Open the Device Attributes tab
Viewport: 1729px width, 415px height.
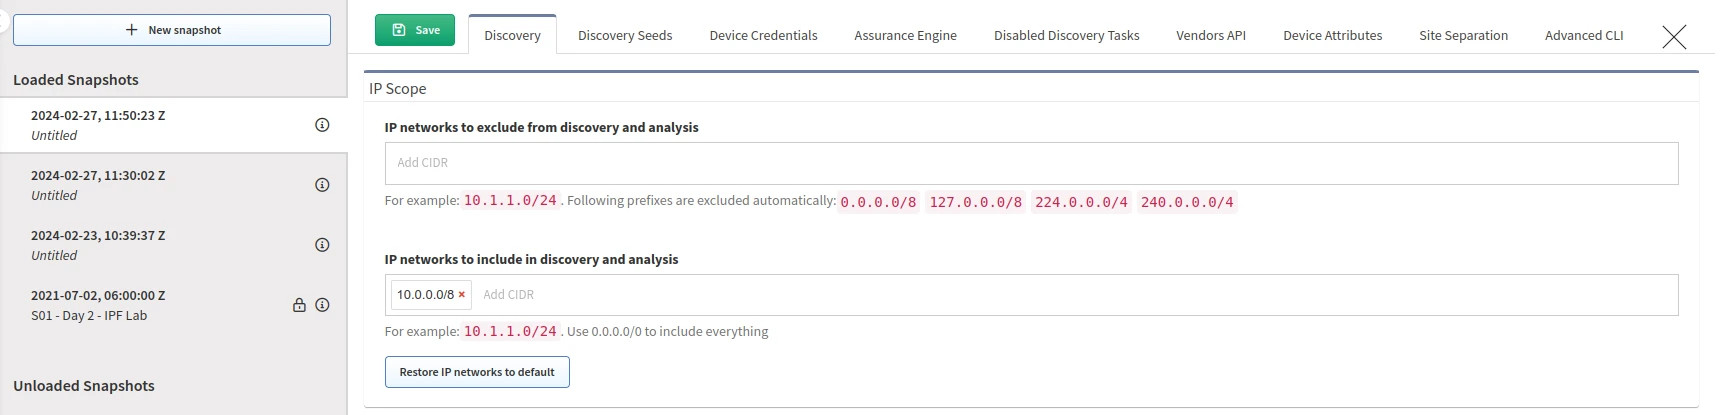(x=1332, y=36)
